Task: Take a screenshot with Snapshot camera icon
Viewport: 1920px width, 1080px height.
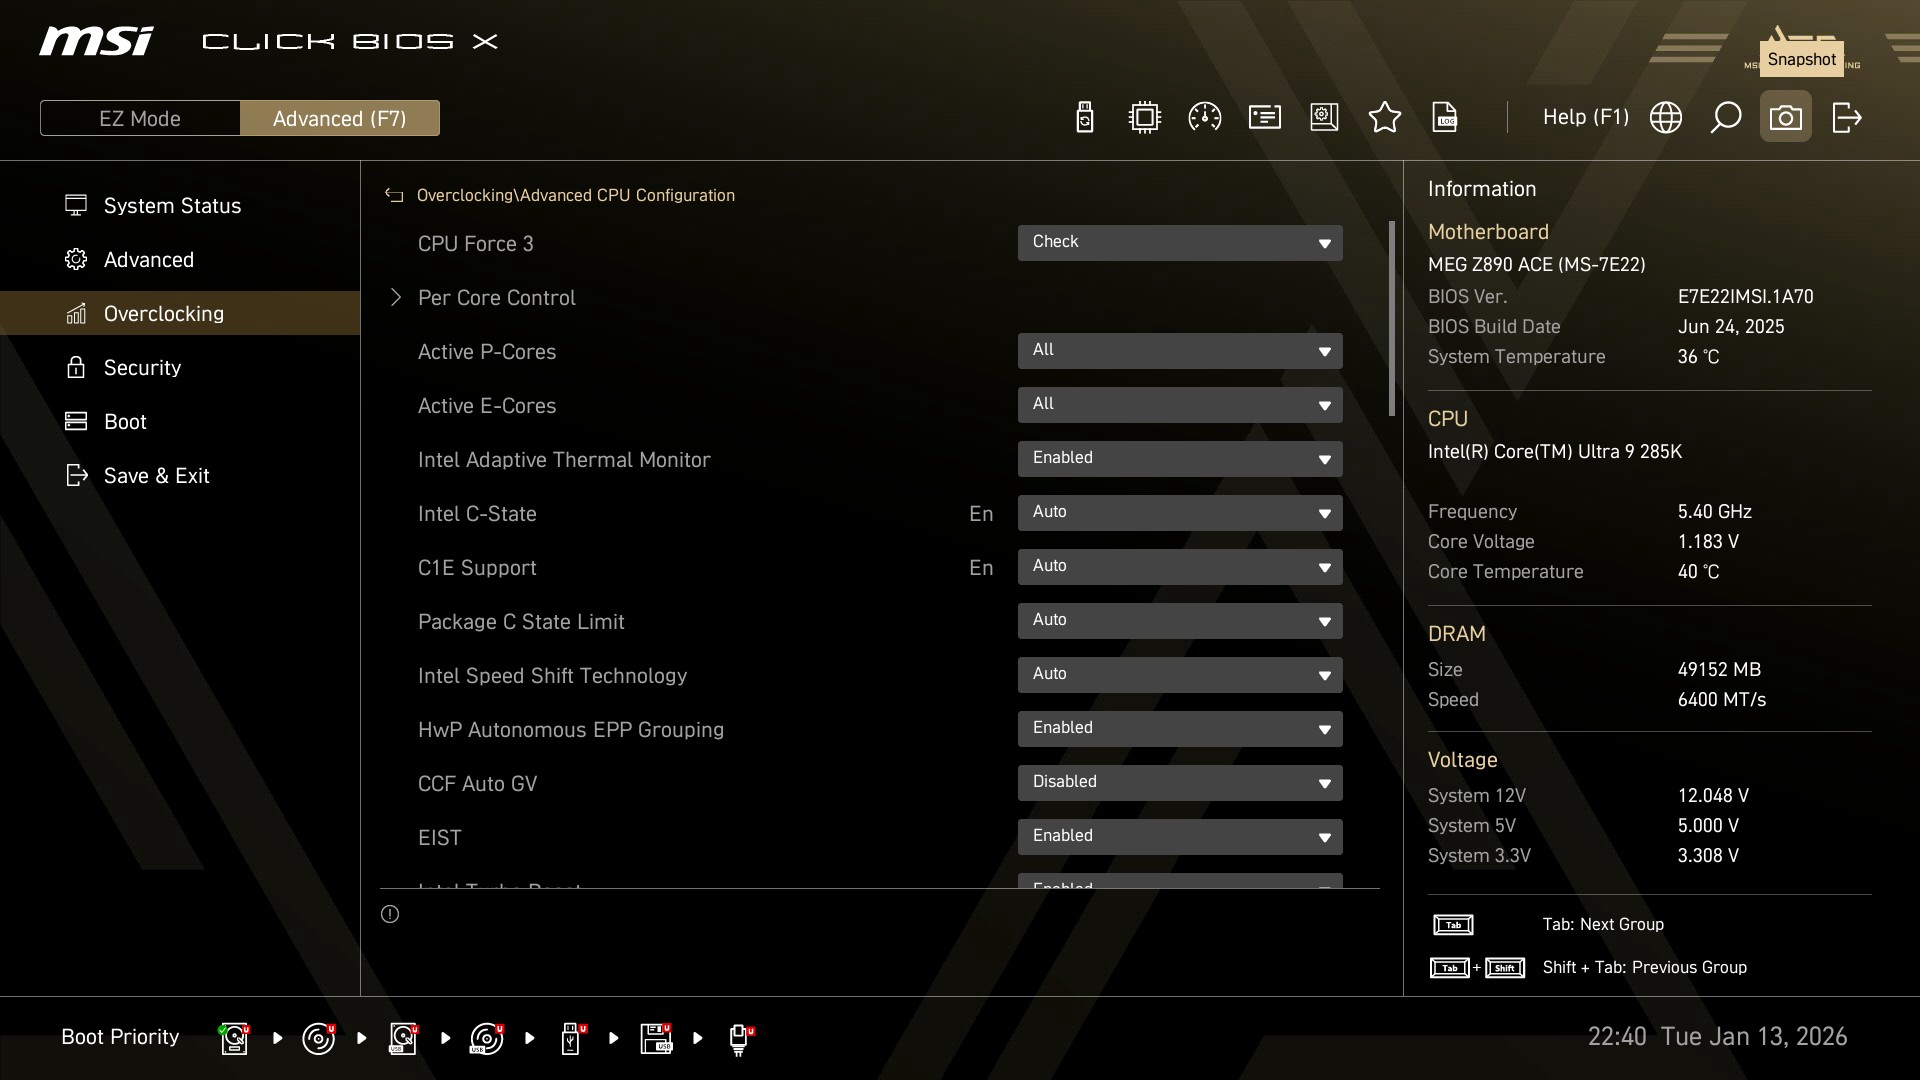Action: coord(1785,118)
